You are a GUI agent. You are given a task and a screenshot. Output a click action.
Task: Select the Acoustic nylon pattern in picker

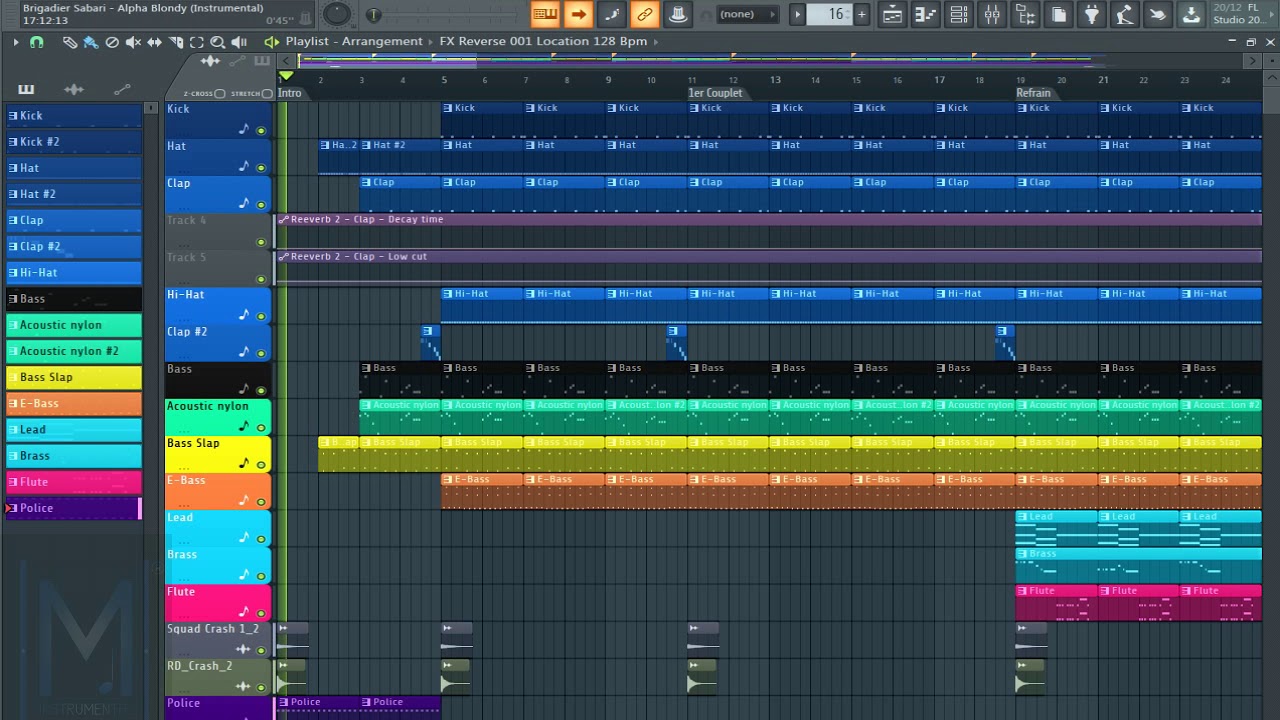tap(74, 325)
